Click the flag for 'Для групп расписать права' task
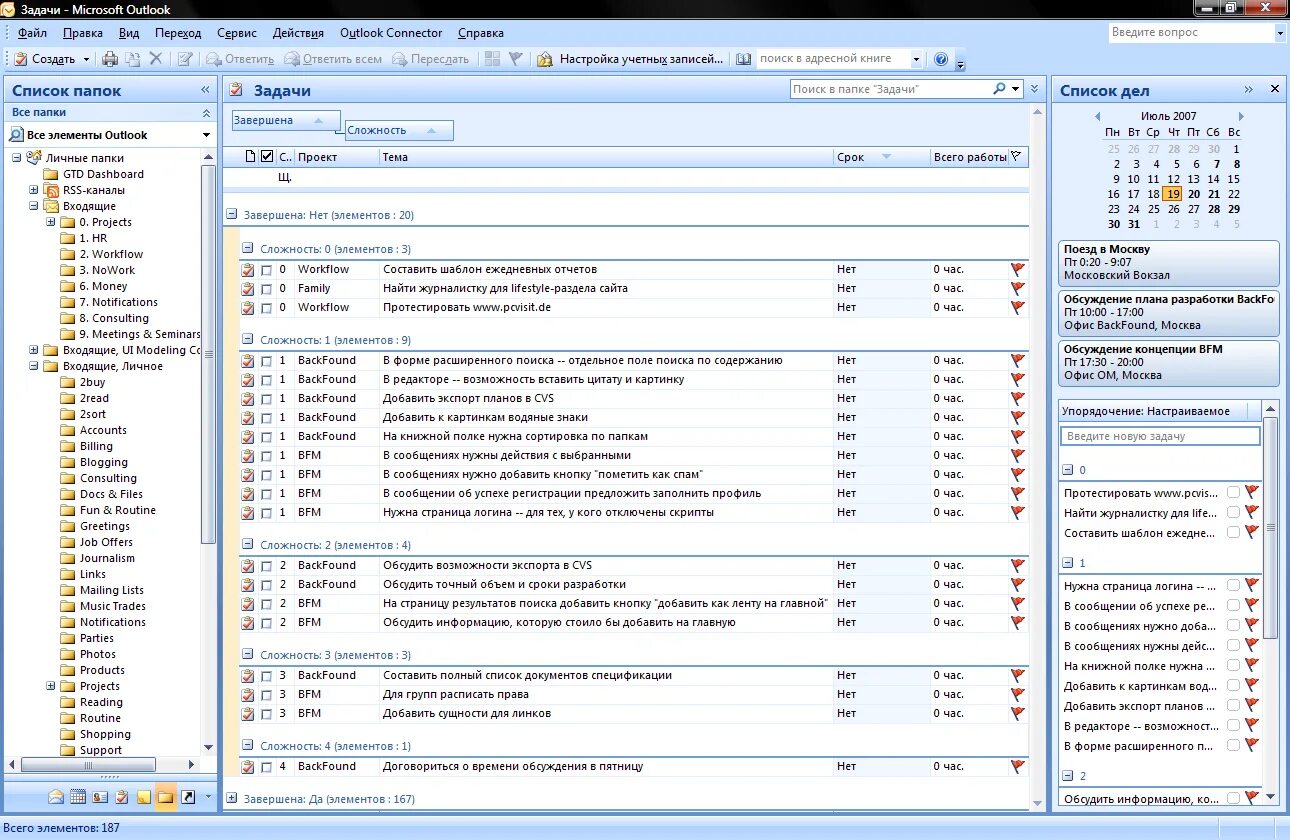The width and height of the screenshot is (1290, 840). pyautogui.click(x=1018, y=694)
